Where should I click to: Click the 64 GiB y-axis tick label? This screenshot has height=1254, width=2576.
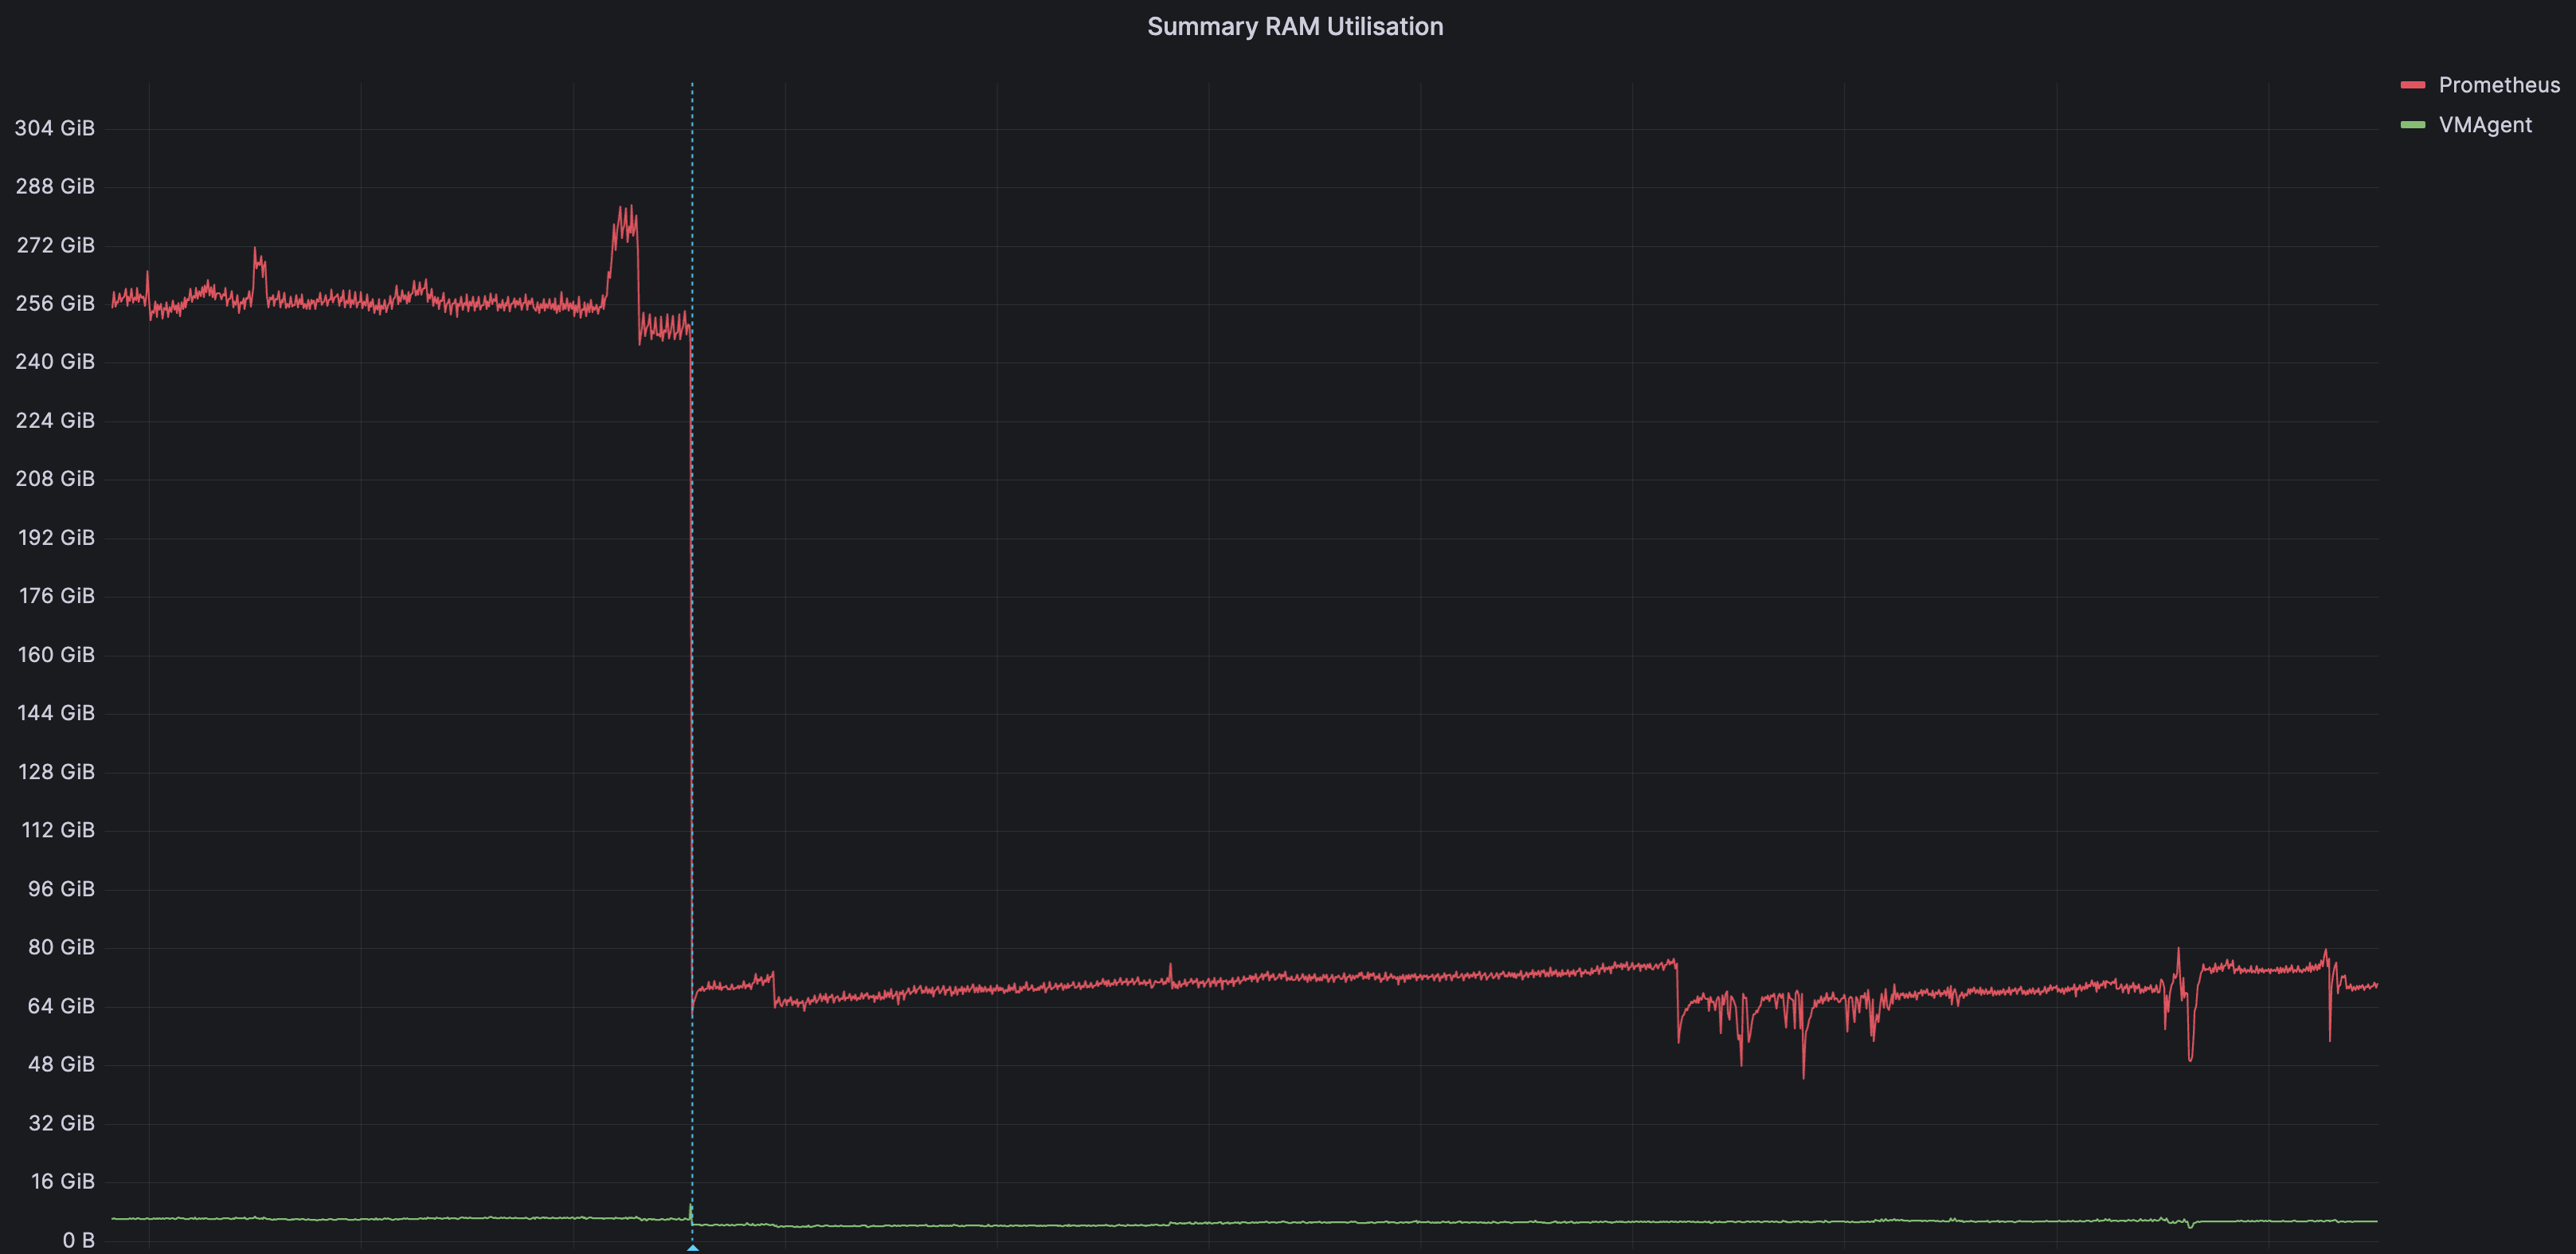pos(60,1006)
